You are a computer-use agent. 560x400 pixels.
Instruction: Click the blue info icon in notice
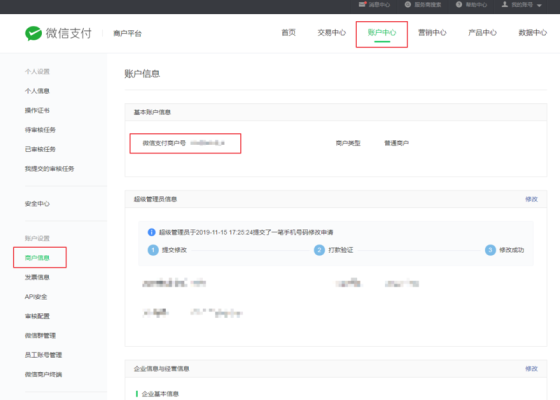tap(151, 232)
